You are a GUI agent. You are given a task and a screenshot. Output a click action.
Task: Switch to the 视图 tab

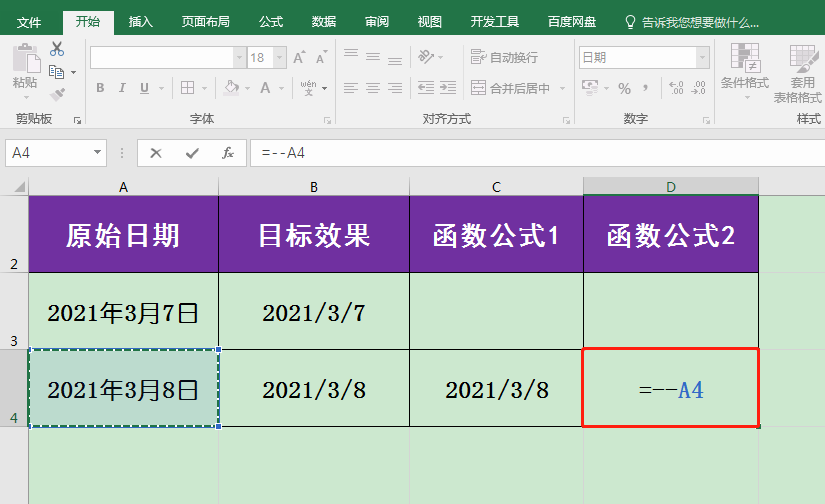click(x=429, y=22)
